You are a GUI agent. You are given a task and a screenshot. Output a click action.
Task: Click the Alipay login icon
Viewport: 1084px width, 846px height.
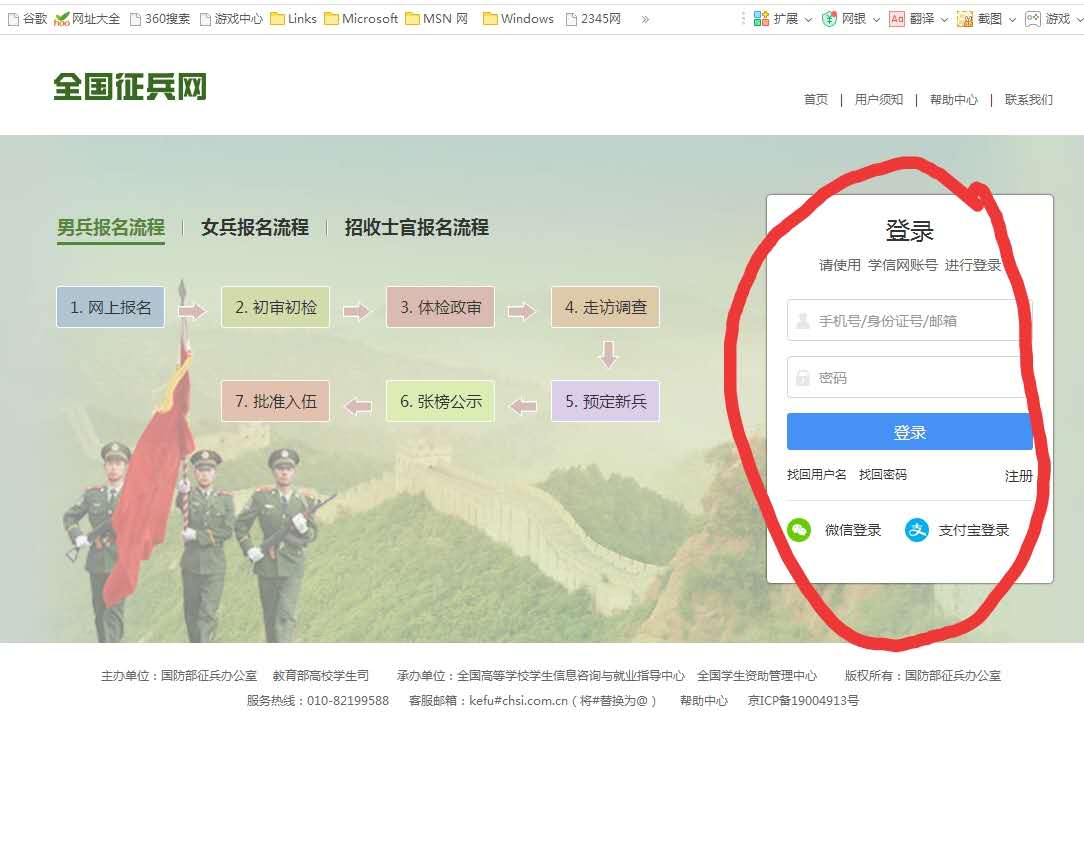tap(916, 530)
